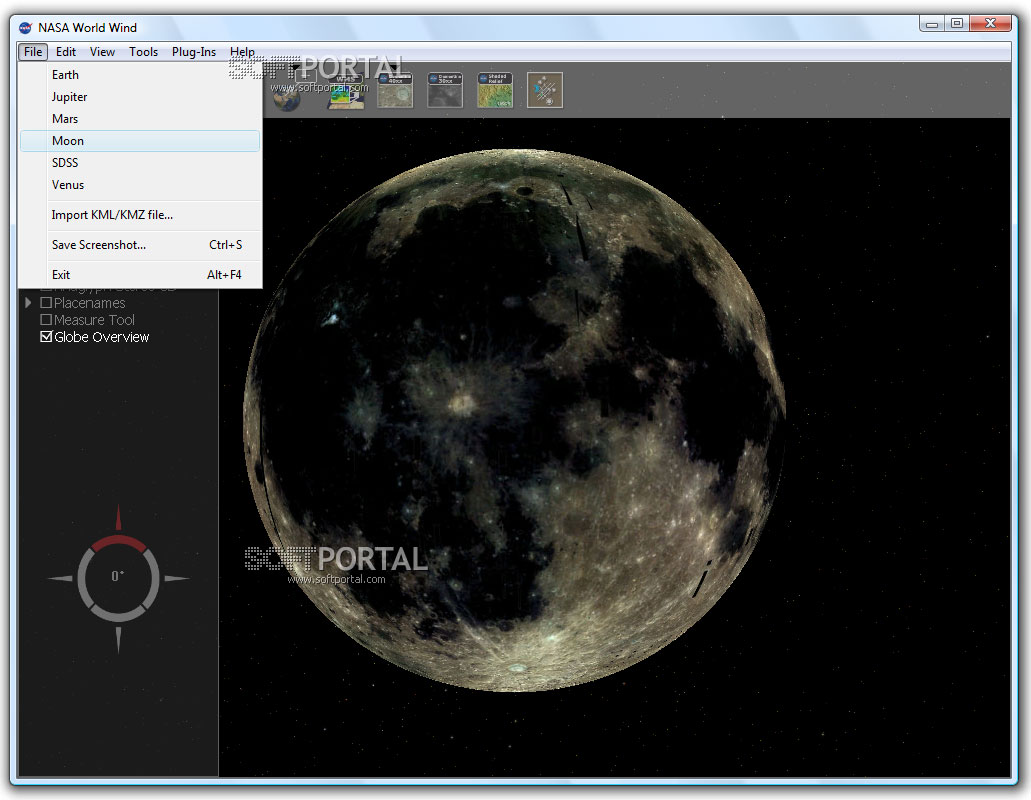This screenshot has width=1031, height=800.
Task: Enable the Placenames checkbox
Action: pos(46,303)
